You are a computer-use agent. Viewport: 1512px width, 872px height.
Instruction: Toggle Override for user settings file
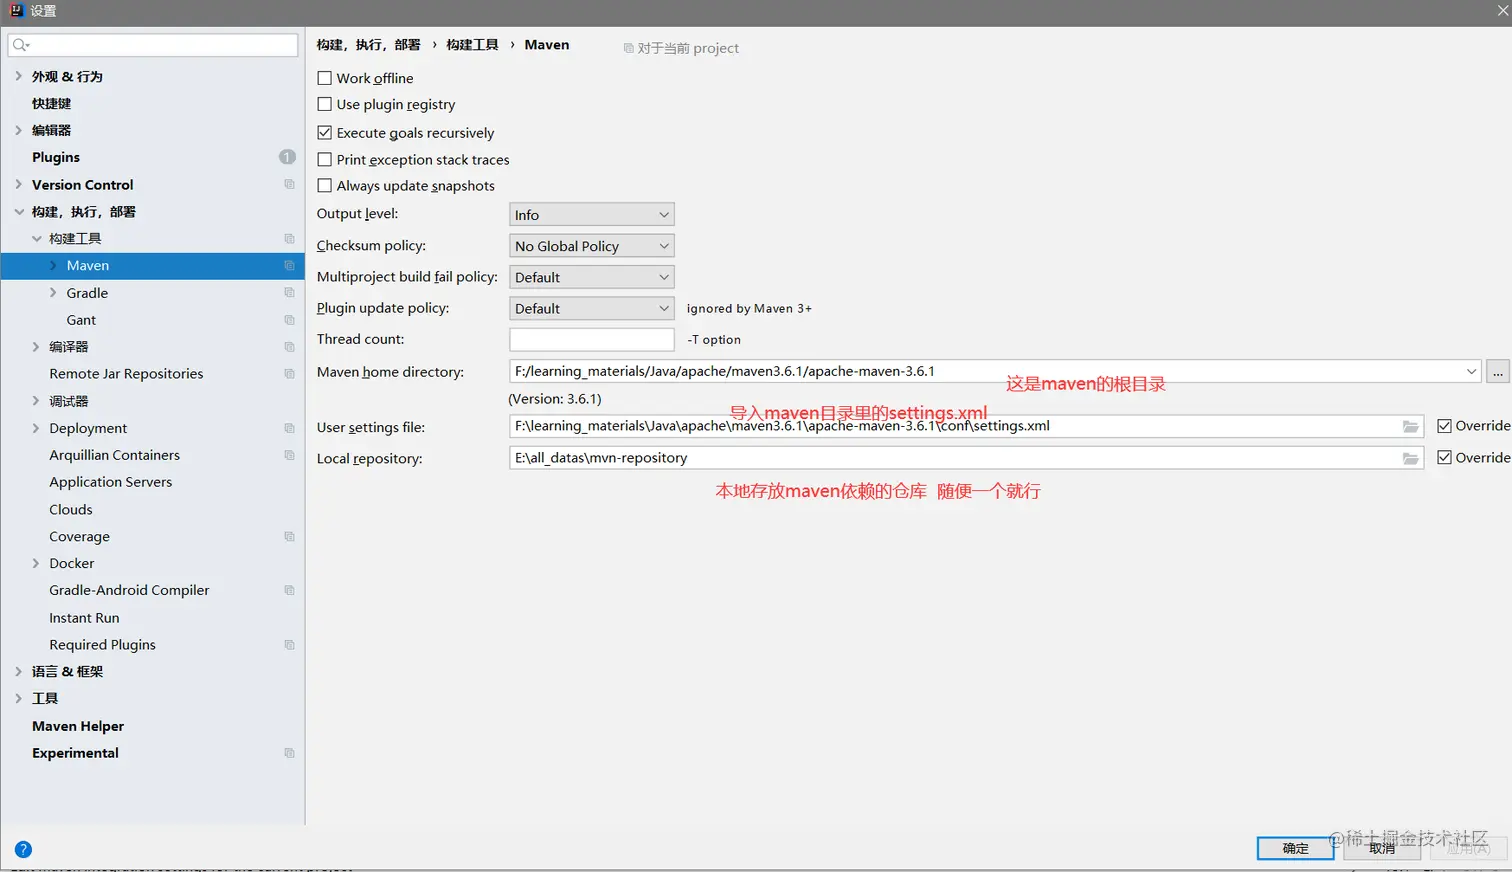click(x=1444, y=426)
